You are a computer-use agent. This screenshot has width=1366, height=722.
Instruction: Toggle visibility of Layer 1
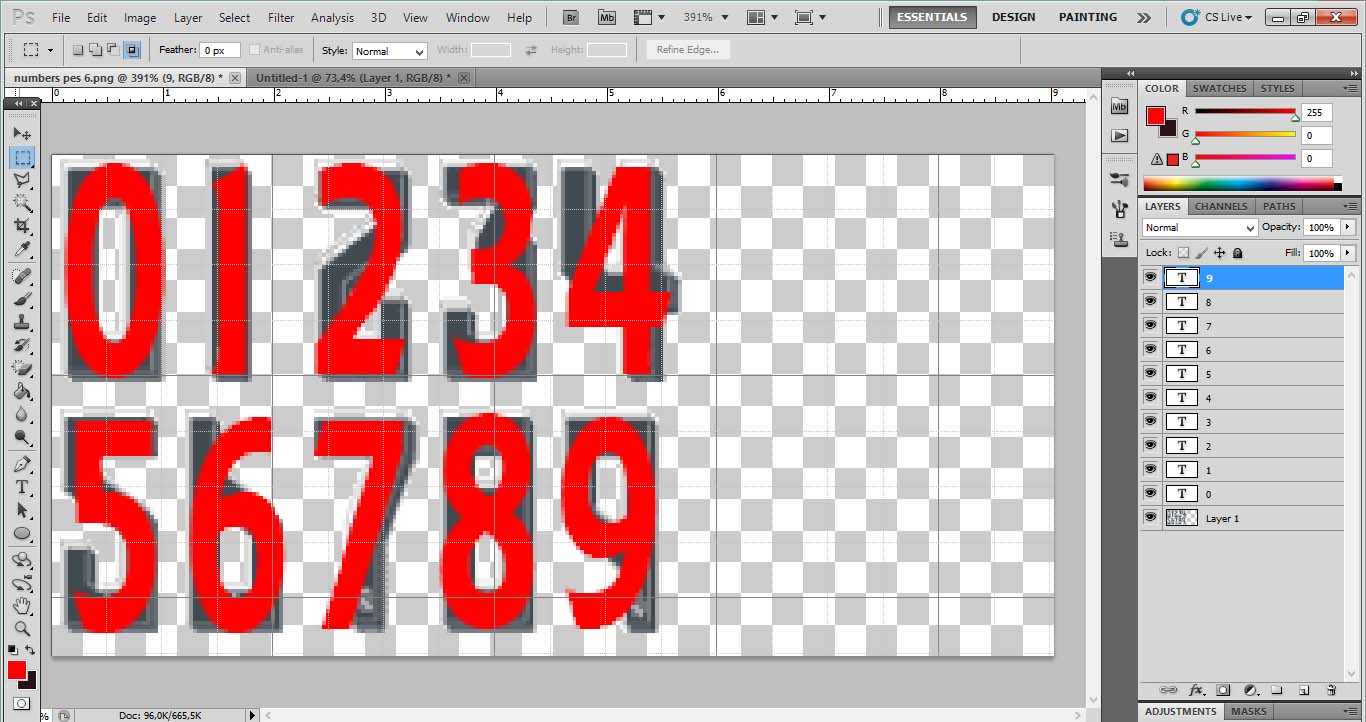tap(1150, 517)
